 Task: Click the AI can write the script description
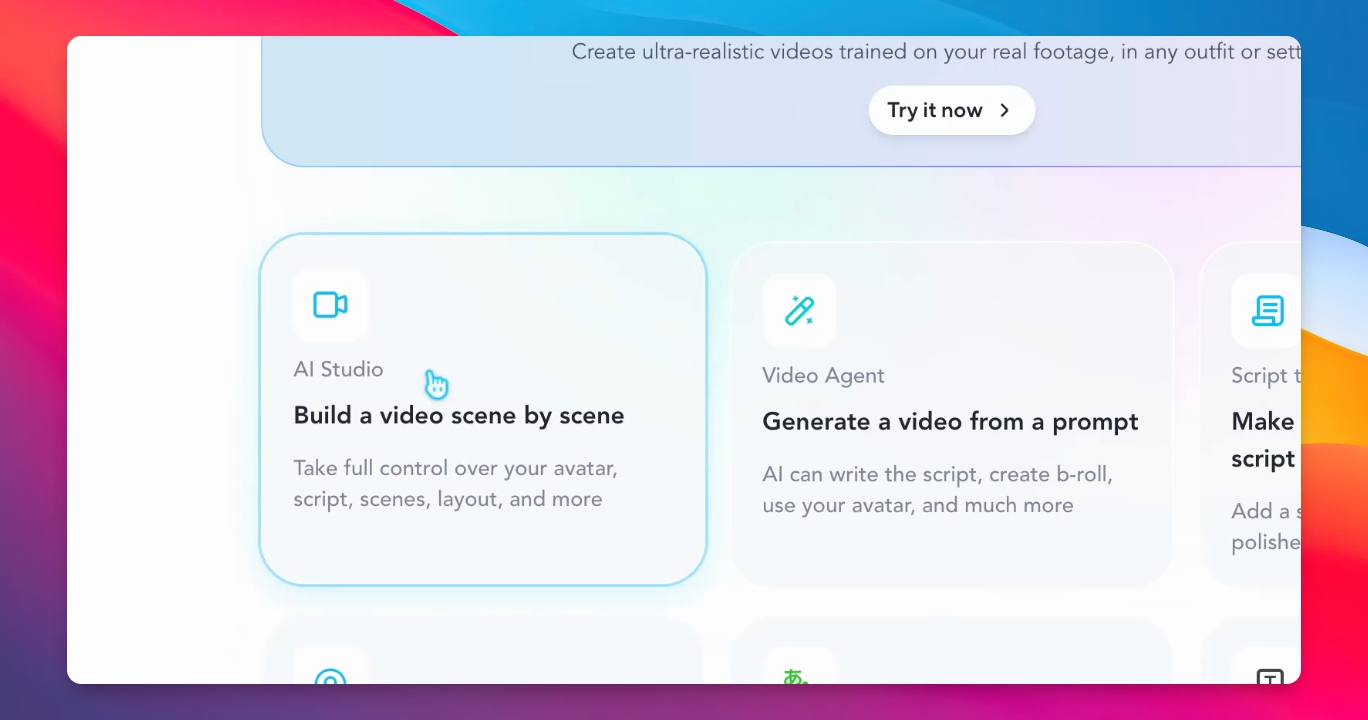(937, 489)
